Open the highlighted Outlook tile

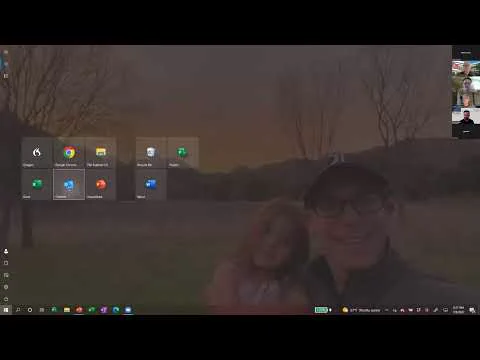[69, 184]
